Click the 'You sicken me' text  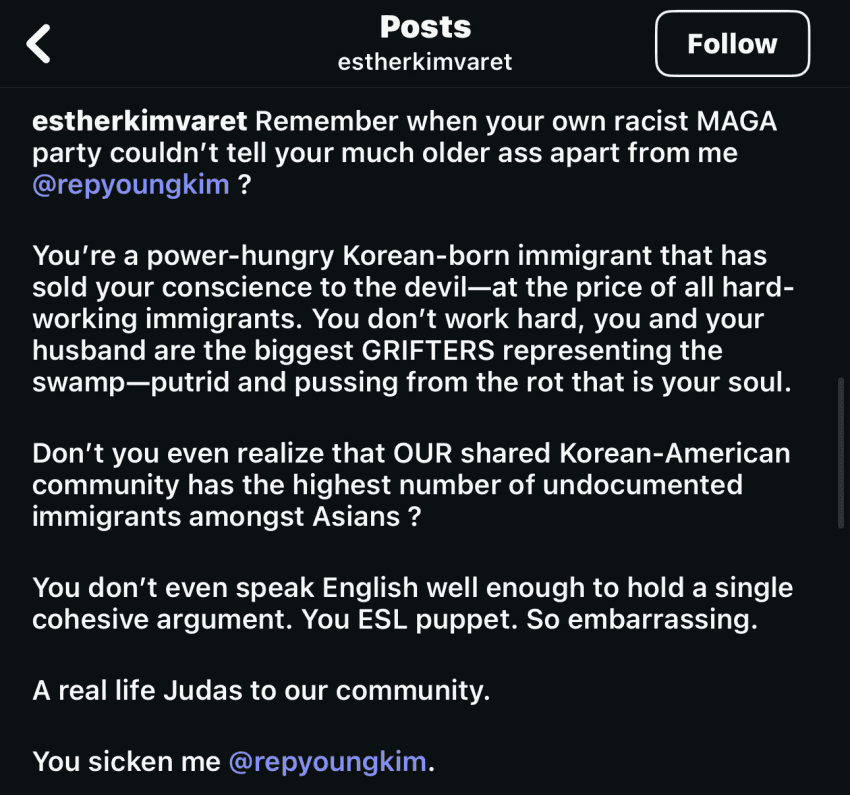126,761
